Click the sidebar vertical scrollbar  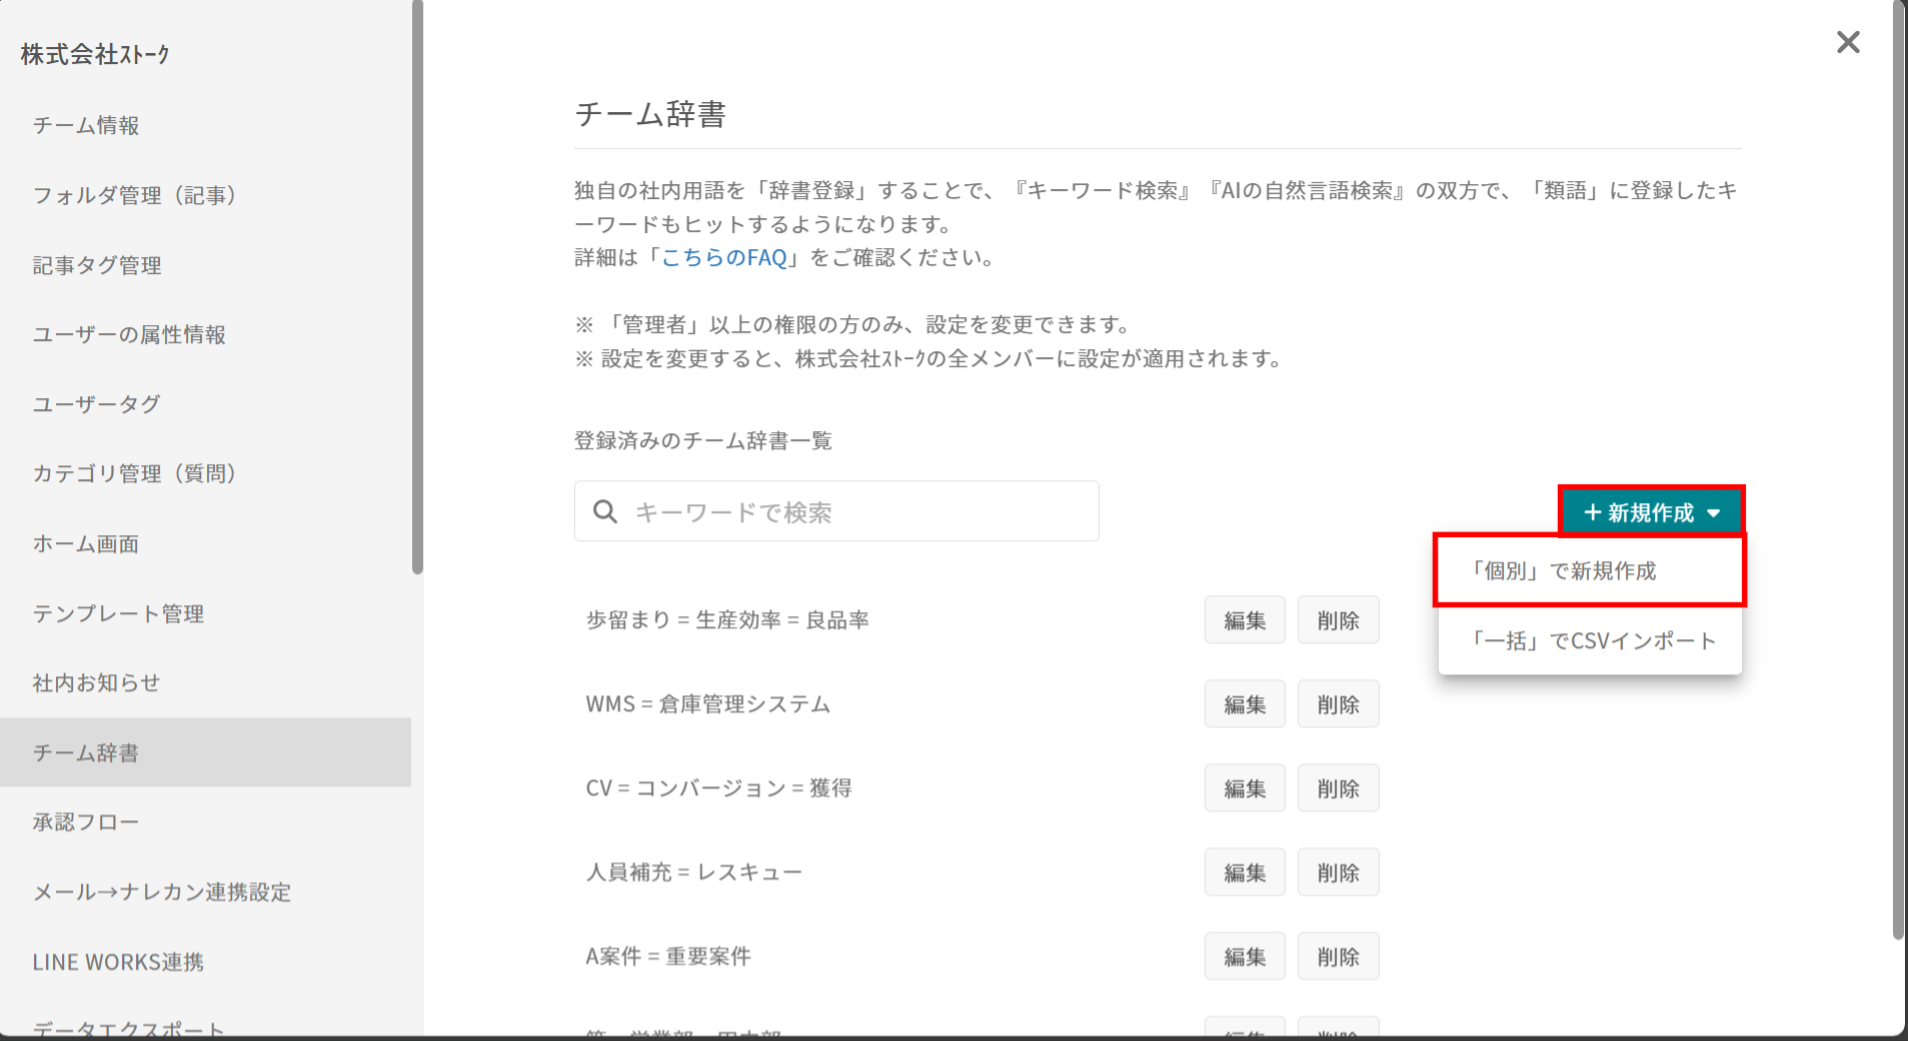(x=417, y=290)
